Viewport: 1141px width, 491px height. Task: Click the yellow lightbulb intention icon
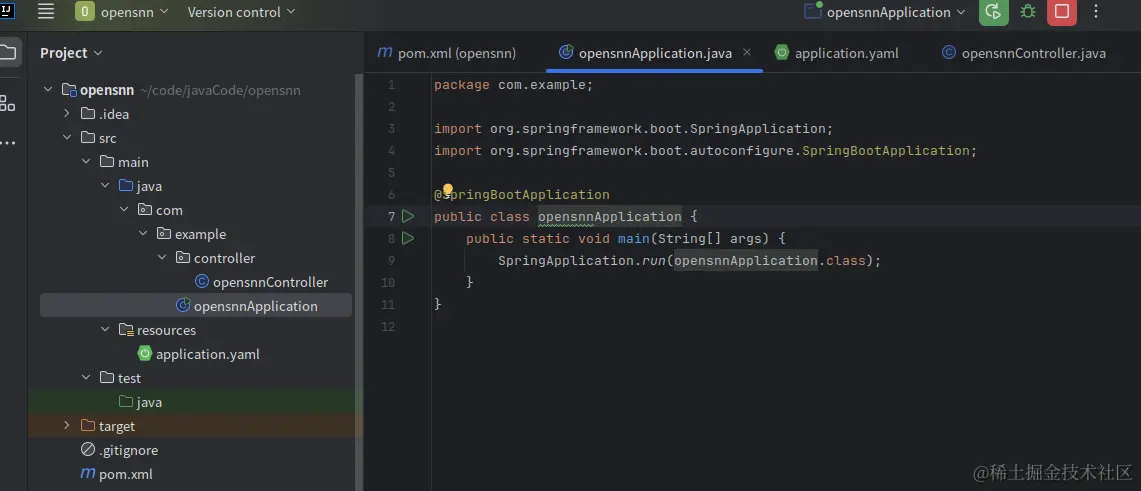coord(448,191)
